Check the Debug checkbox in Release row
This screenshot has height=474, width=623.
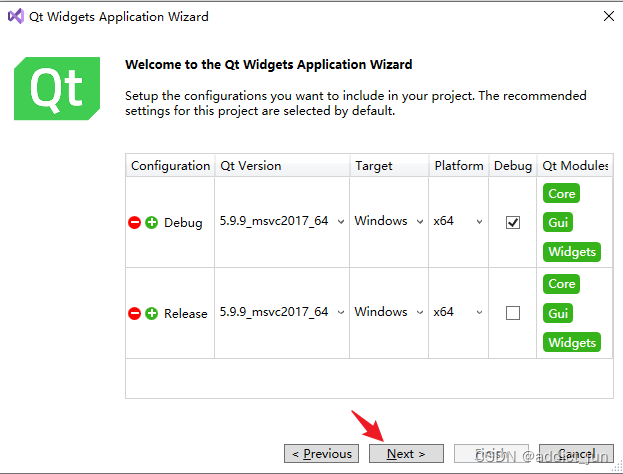click(x=513, y=313)
